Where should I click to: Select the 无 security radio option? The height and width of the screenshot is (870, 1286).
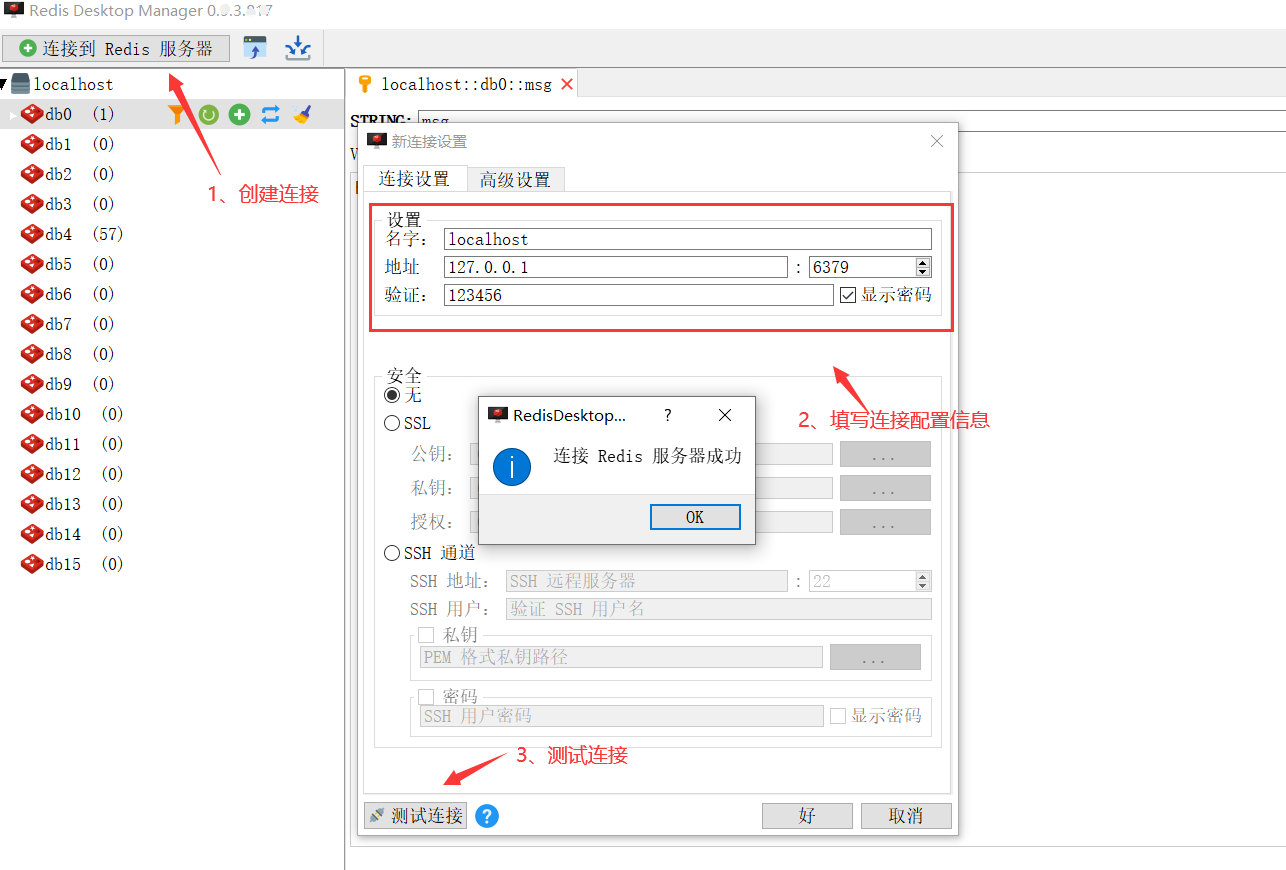pyautogui.click(x=392, y=395)
